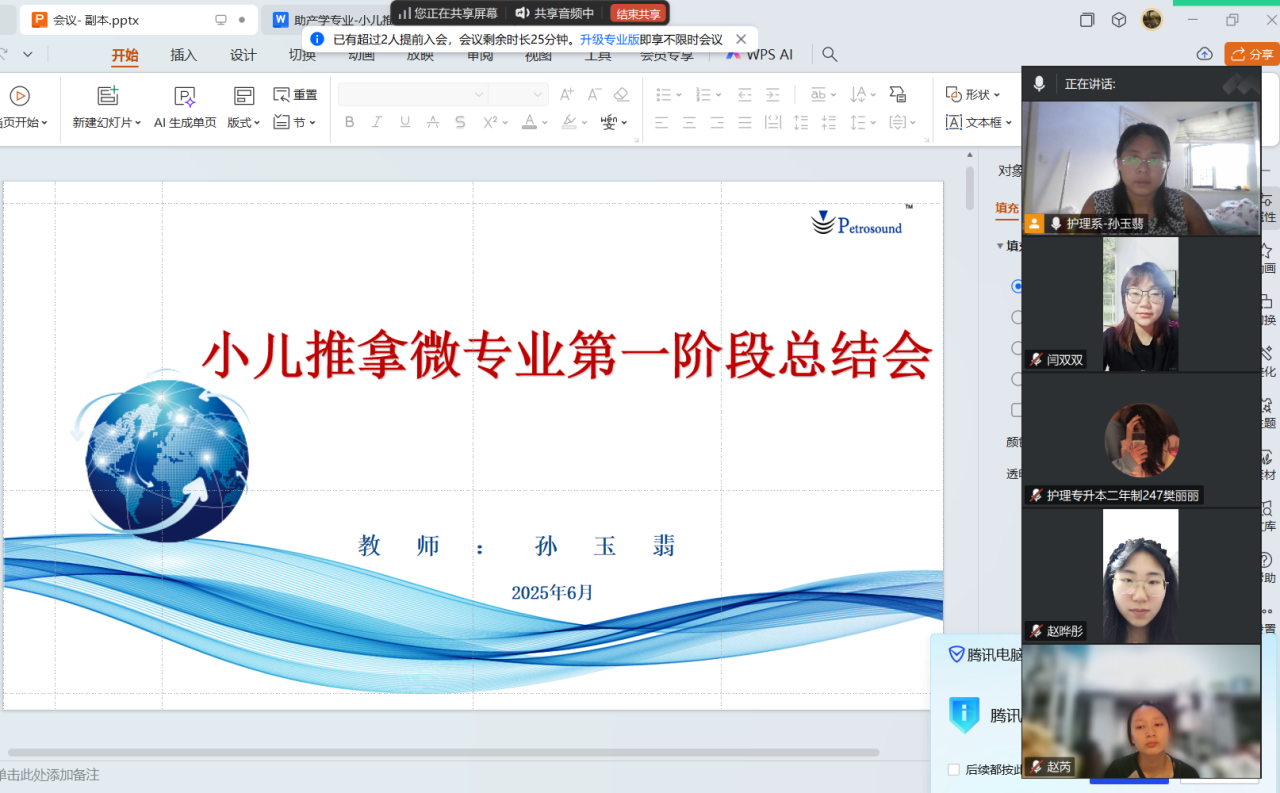Screen dimensions: 1280x793
Task: Click the 升级专业版 upgrade link
Action: (x=609, y=39)
